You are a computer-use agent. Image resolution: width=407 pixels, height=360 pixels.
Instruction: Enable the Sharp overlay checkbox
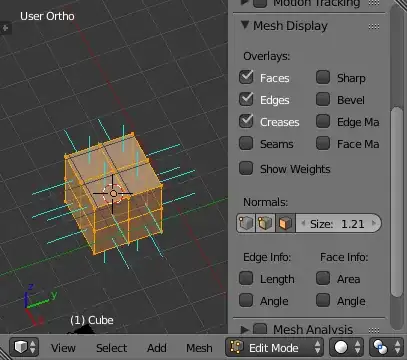tap(323, 77)
